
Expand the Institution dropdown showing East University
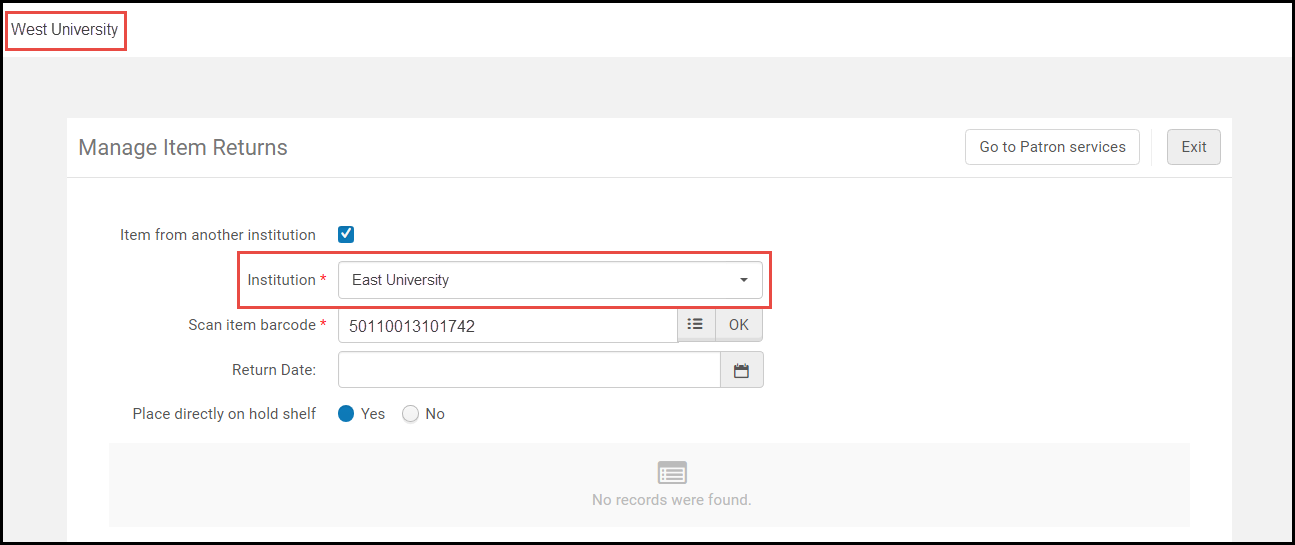tap(550, 280)
